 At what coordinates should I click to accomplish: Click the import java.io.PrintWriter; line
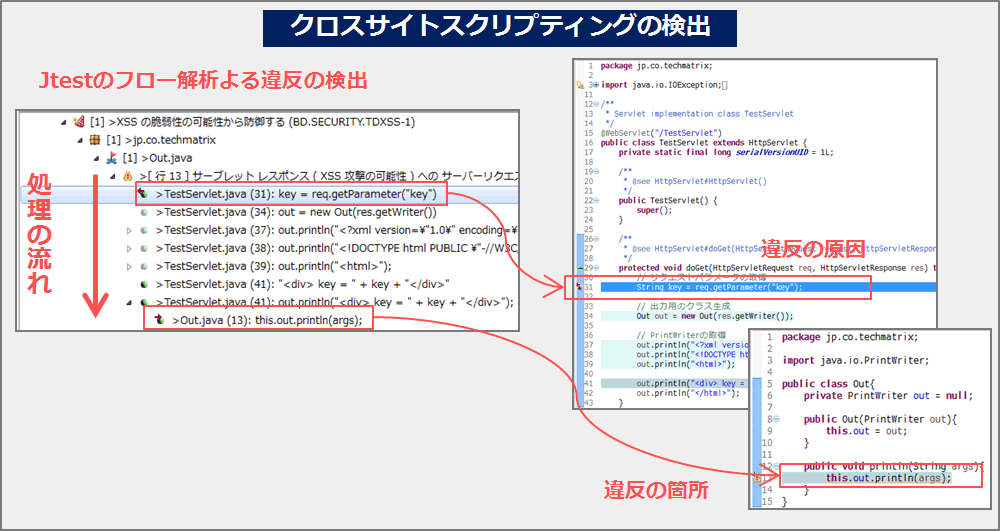coord(856,360)
